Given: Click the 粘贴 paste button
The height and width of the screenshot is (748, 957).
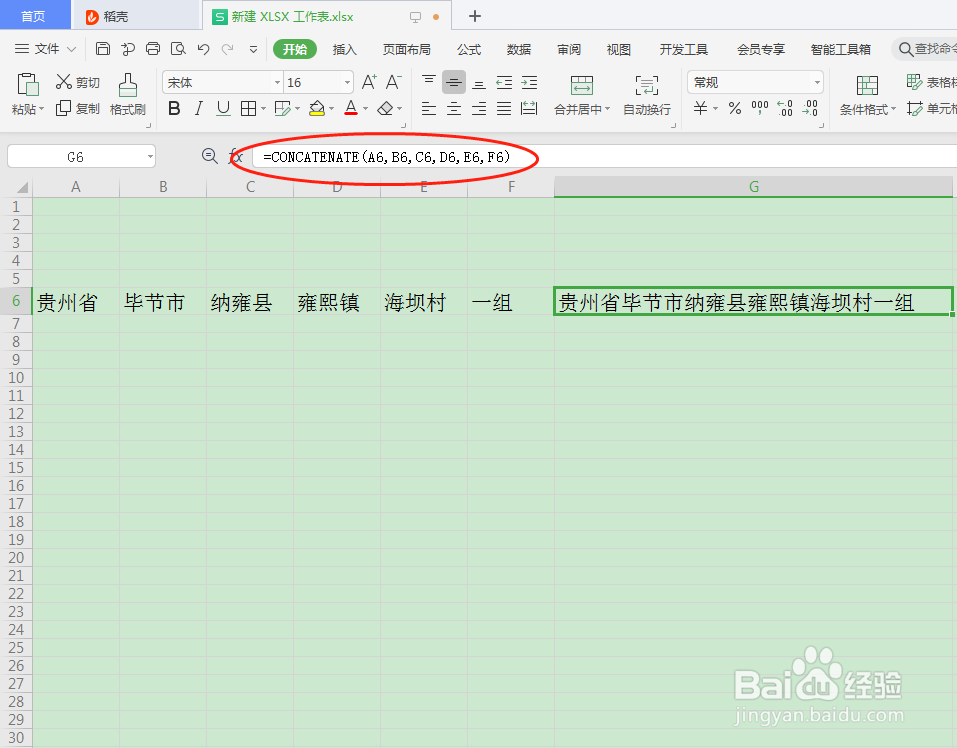Looking at the screenshot, I should pos(26,95).
